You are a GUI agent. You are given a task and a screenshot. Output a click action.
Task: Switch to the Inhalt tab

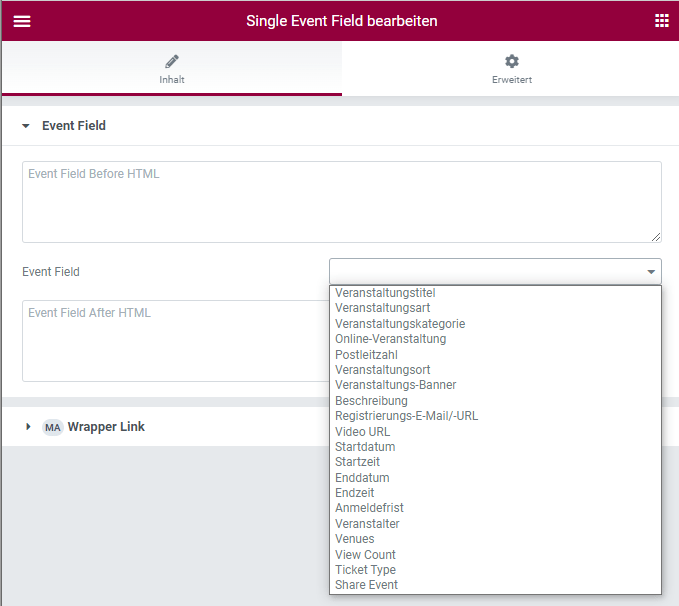[x=172, y=70]
